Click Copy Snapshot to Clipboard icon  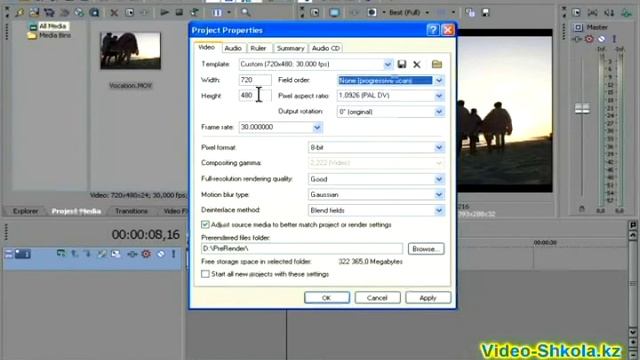(470, 13)
